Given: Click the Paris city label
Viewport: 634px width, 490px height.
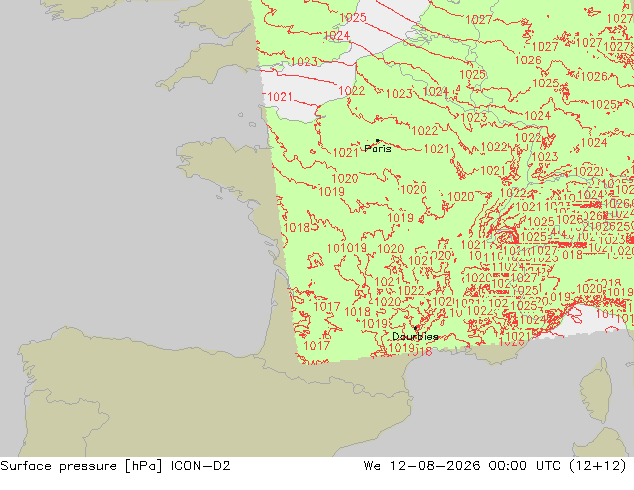Looking at the screenshot, I should [x=378, y=148].
